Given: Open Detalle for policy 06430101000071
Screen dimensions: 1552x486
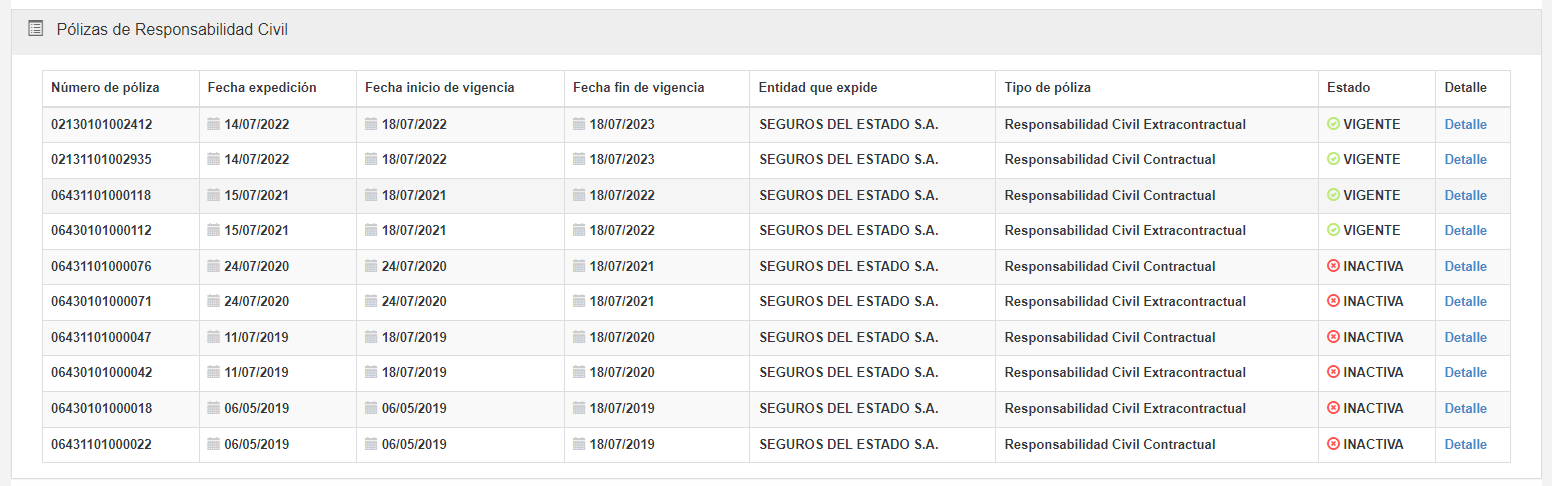Looking at the screenshot, I should (1465, 301).
